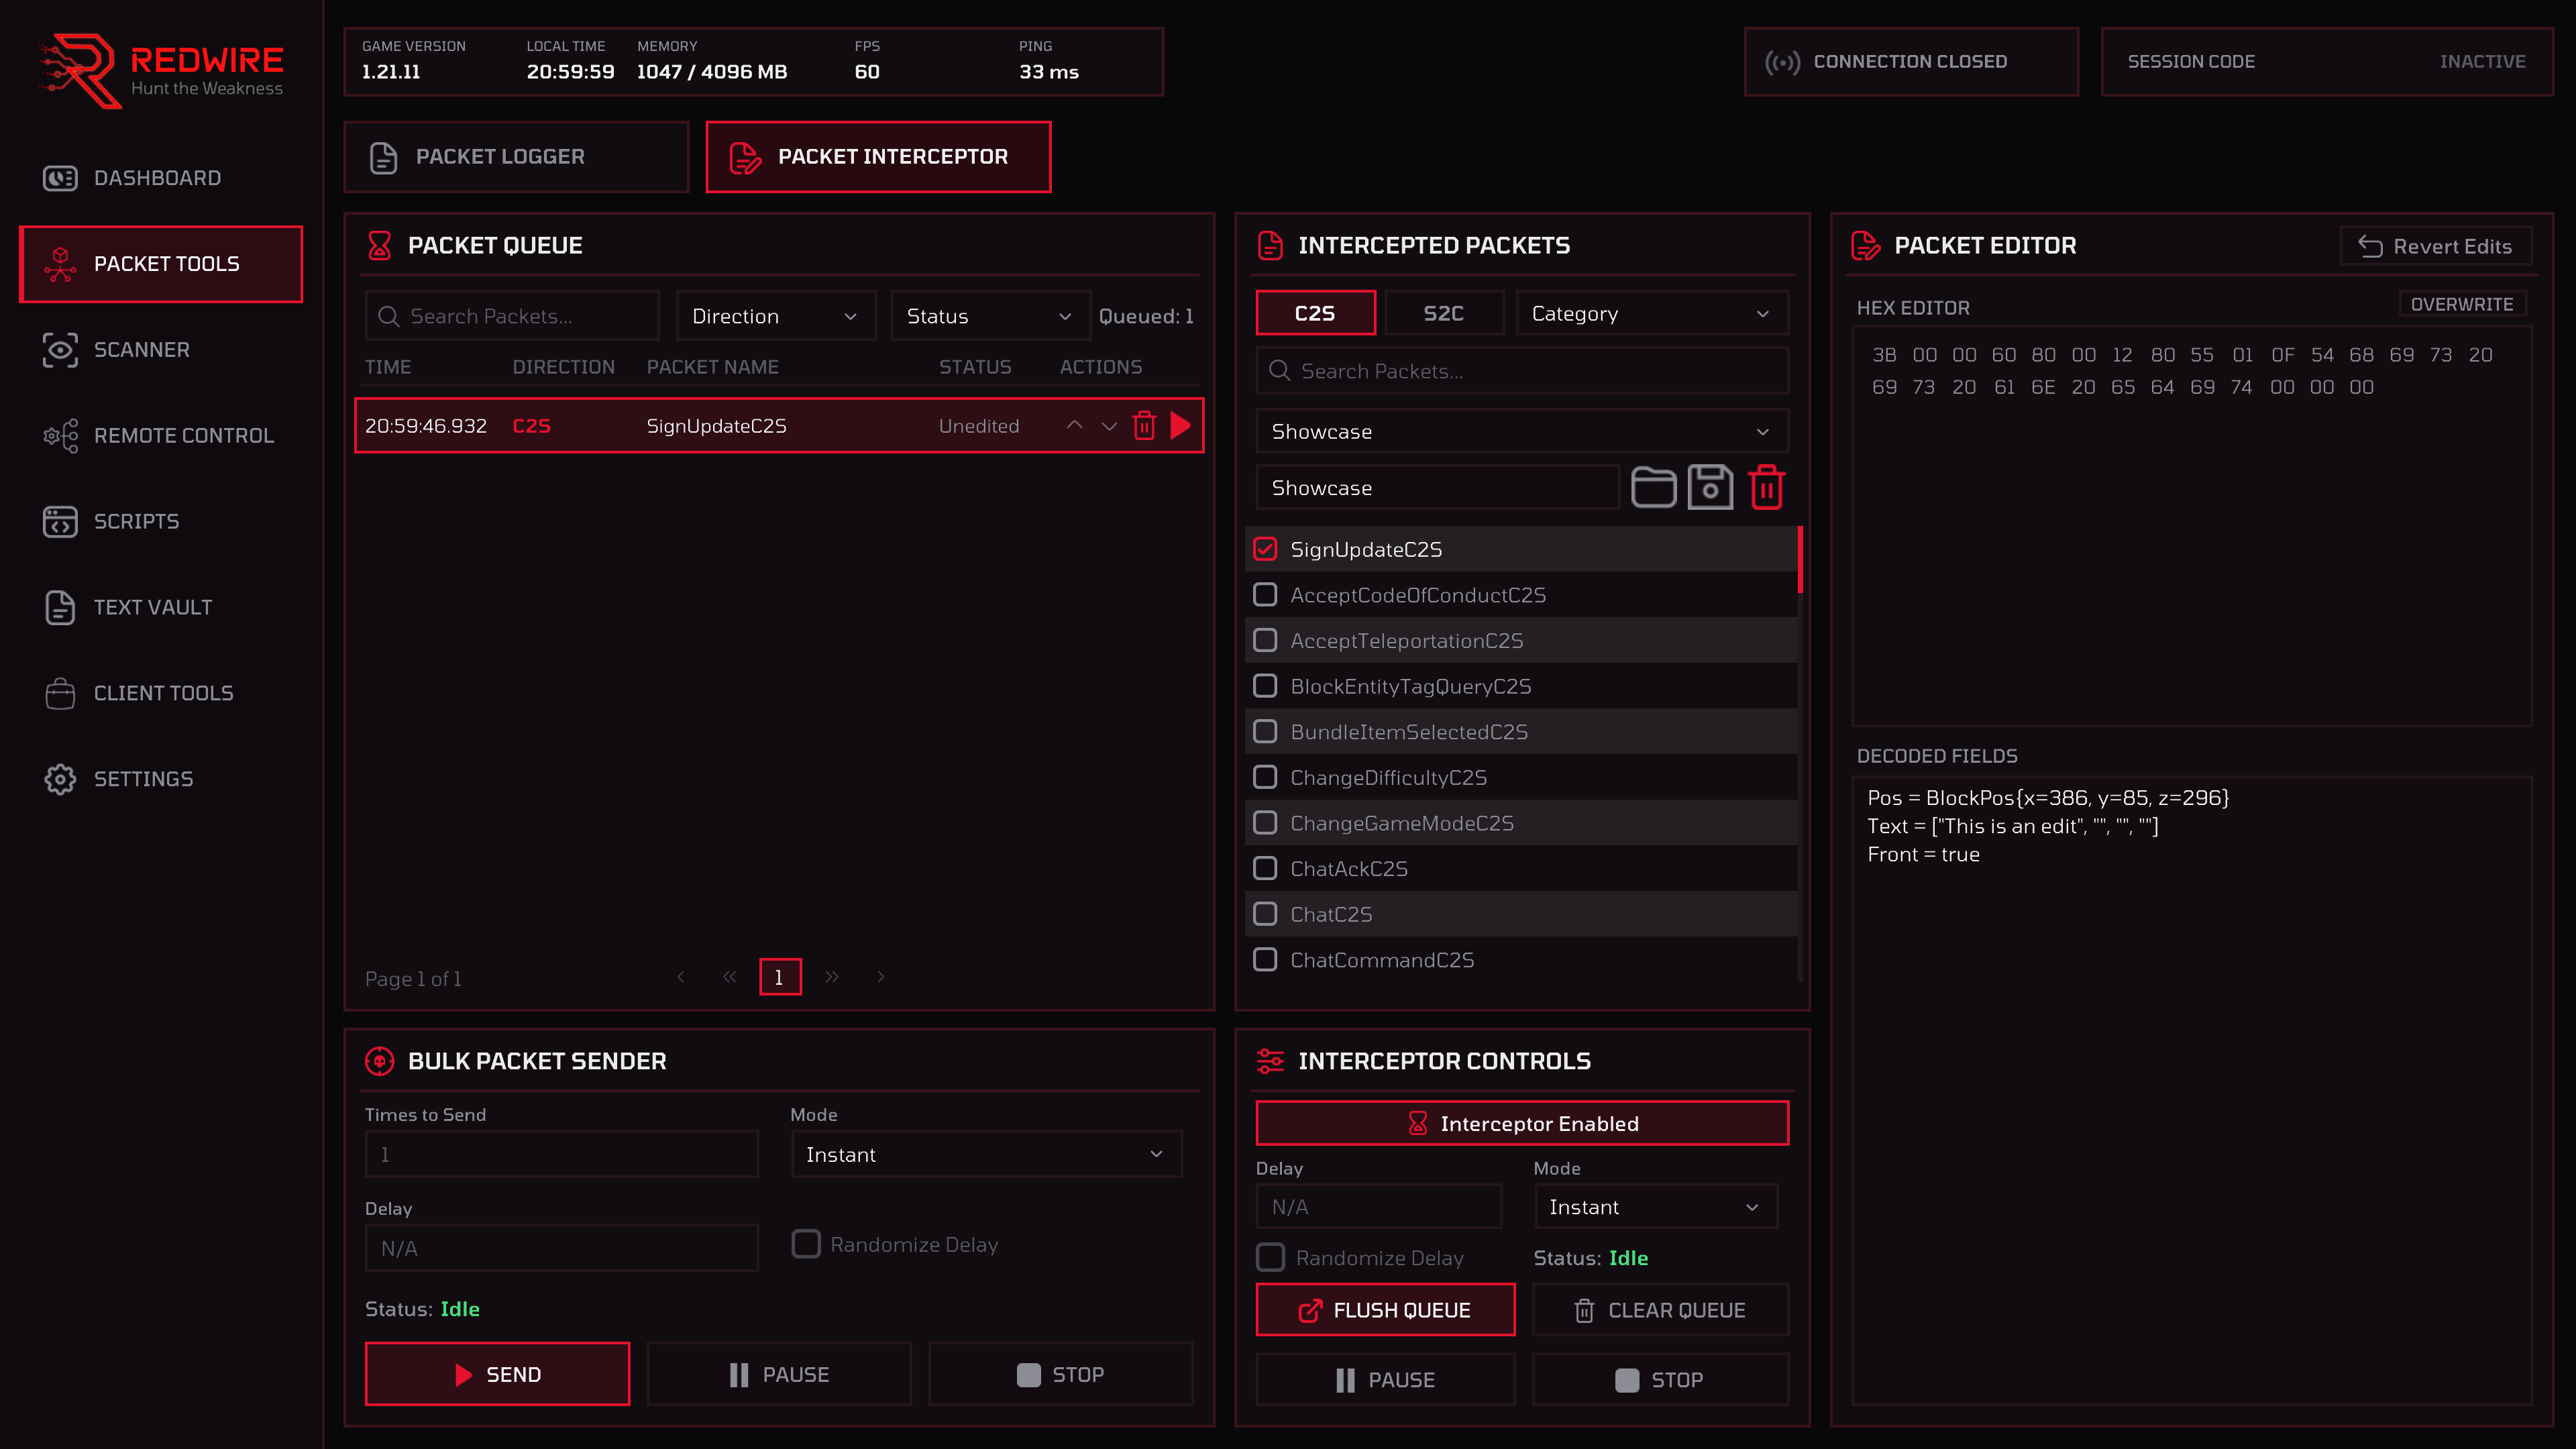The height and width of the screenshot is (1449, 2576).
Task: Switch to the Packet Interceptor tab
Action: click(x=878, y=157)
